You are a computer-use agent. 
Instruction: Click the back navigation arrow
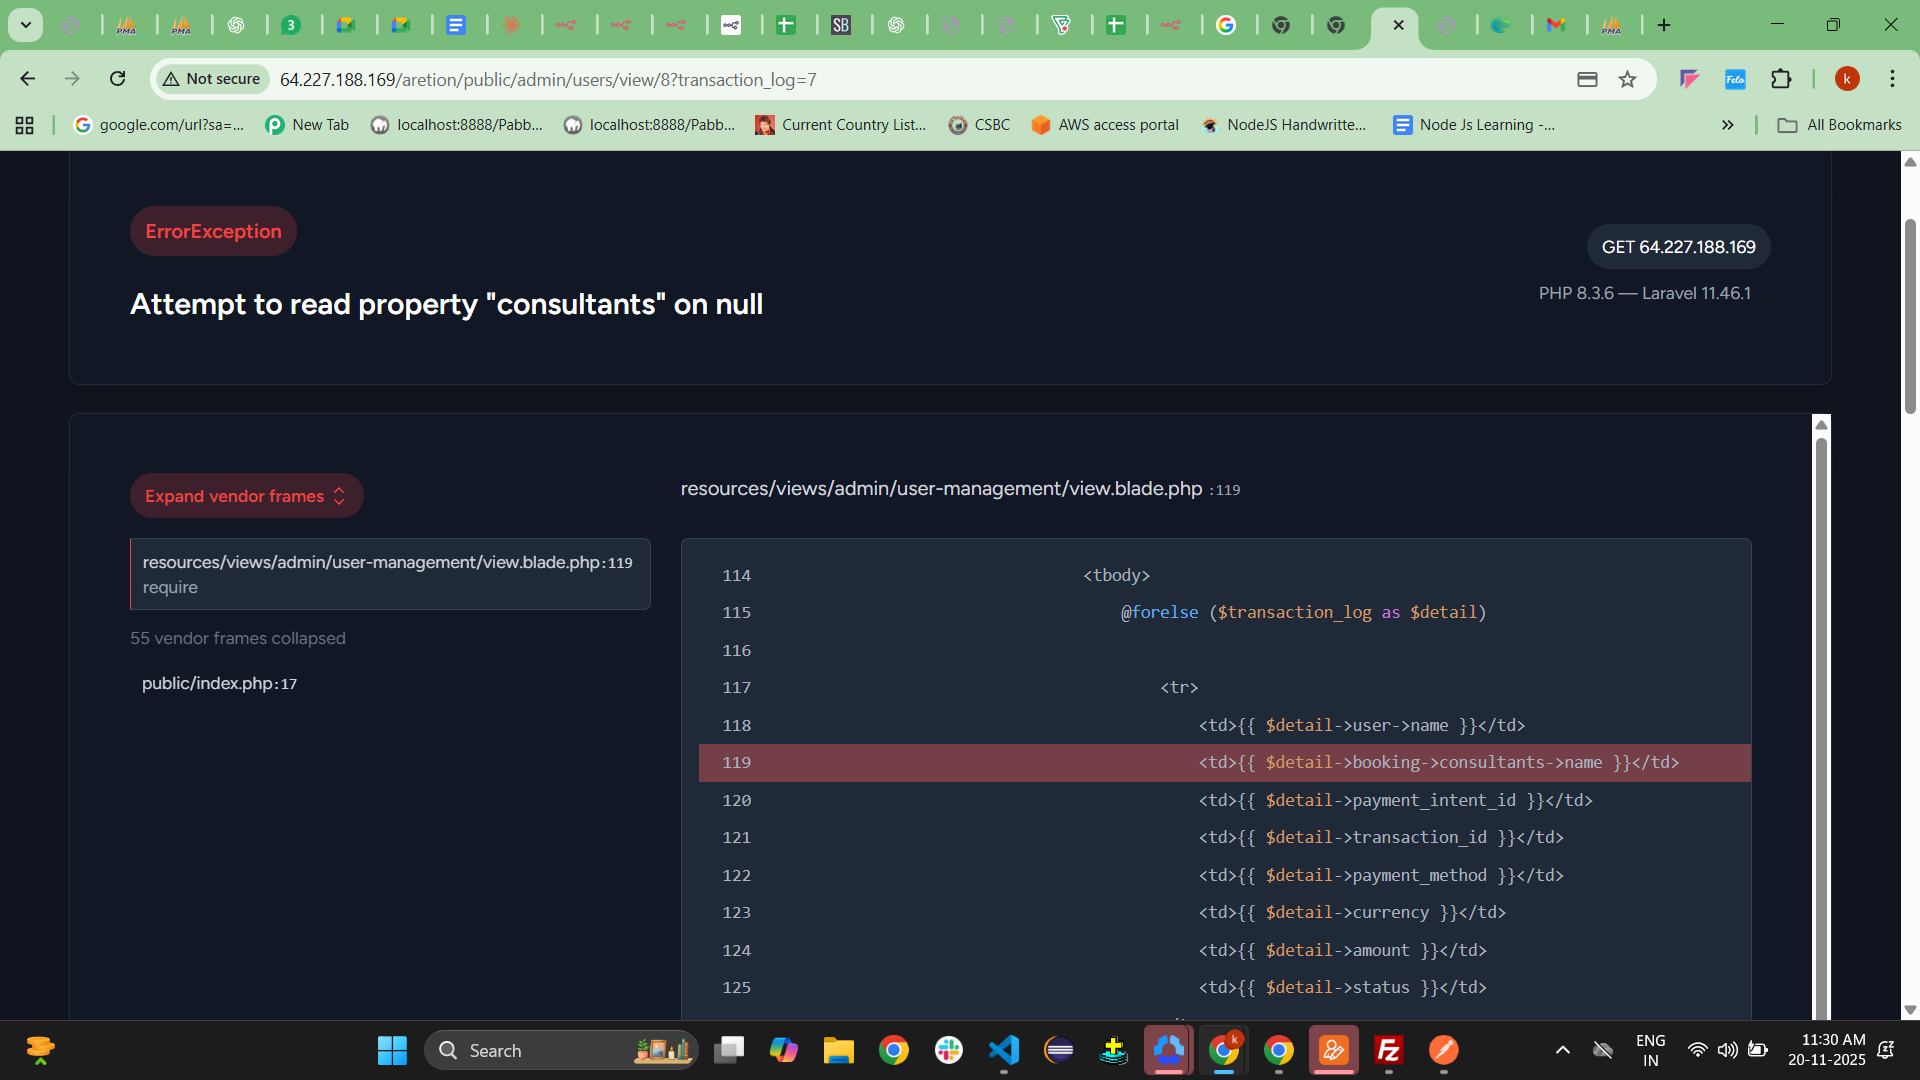coord(28,79)
